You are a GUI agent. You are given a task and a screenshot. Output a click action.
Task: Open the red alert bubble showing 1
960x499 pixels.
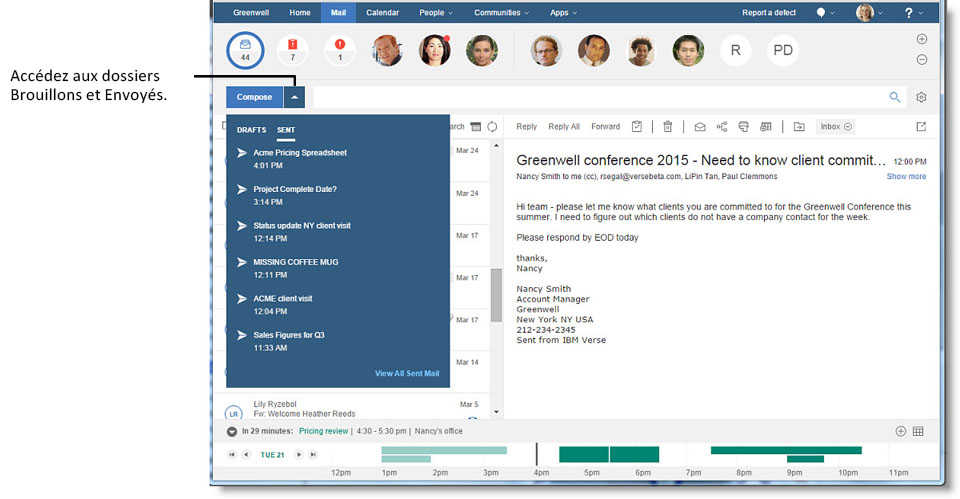pos(340,50)
